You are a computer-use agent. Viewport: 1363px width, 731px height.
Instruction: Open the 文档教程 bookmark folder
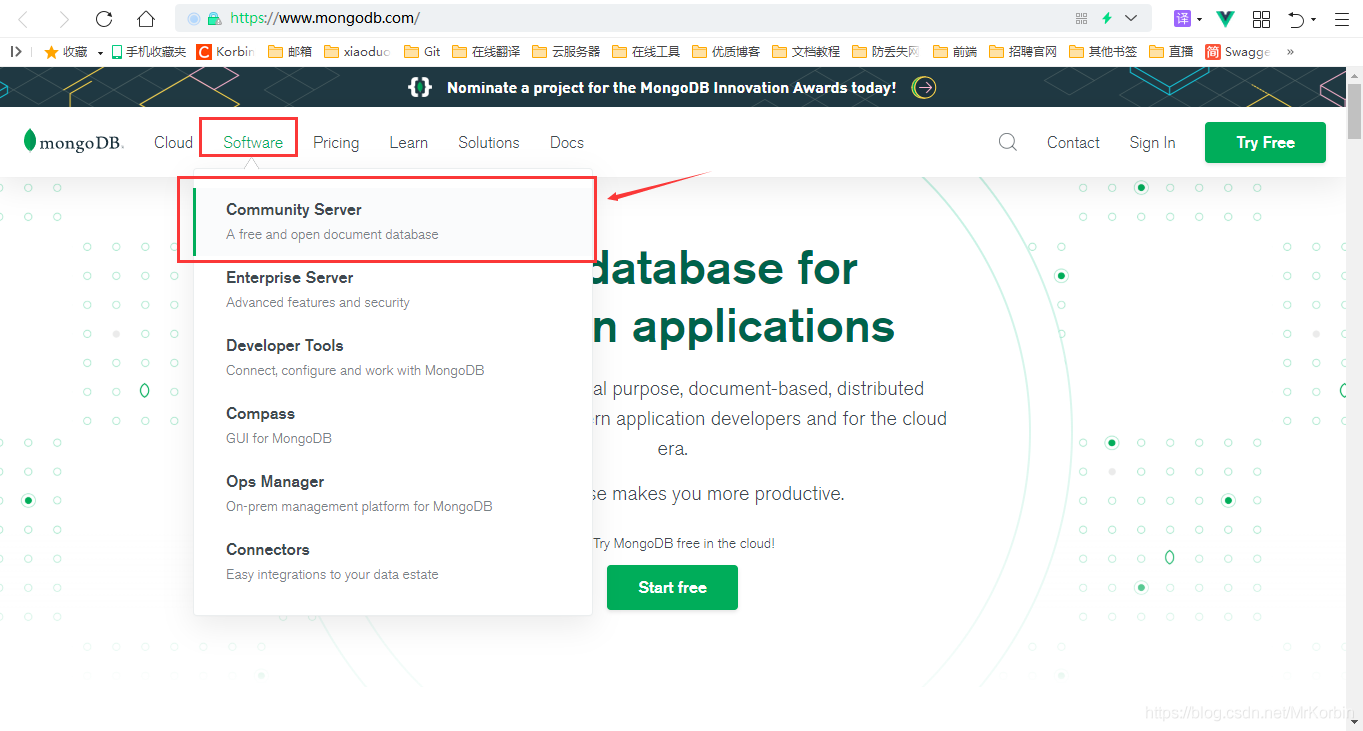(806, 51)
